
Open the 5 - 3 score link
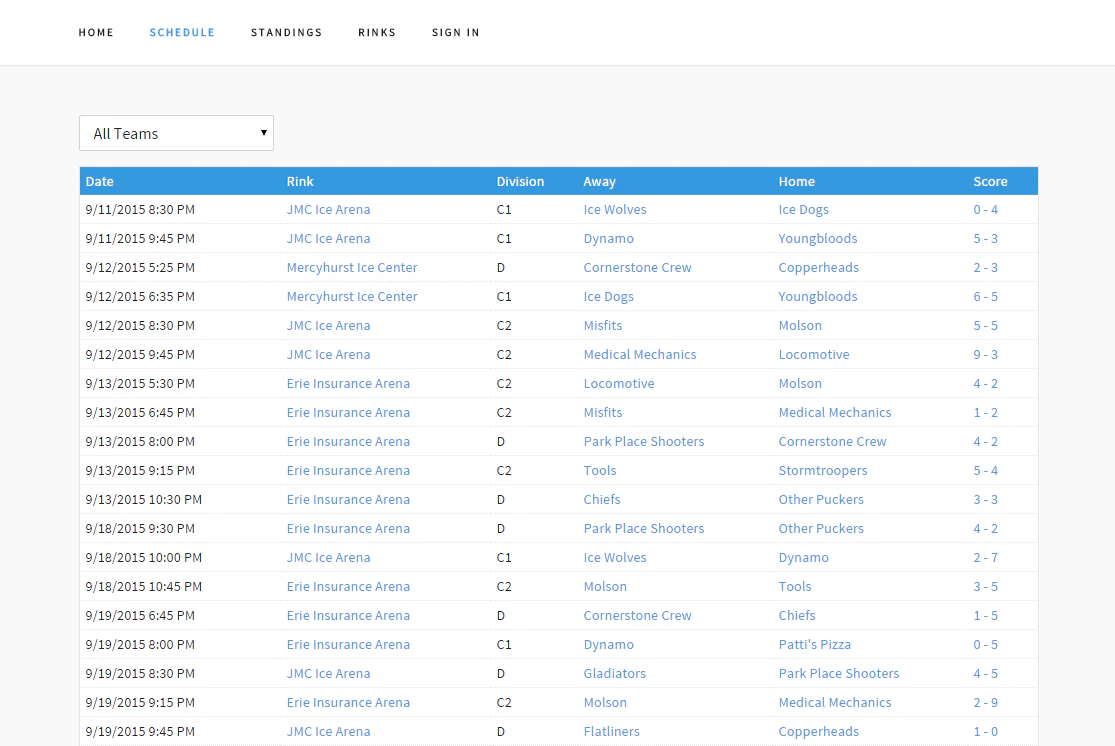click(x=986, y=238)
